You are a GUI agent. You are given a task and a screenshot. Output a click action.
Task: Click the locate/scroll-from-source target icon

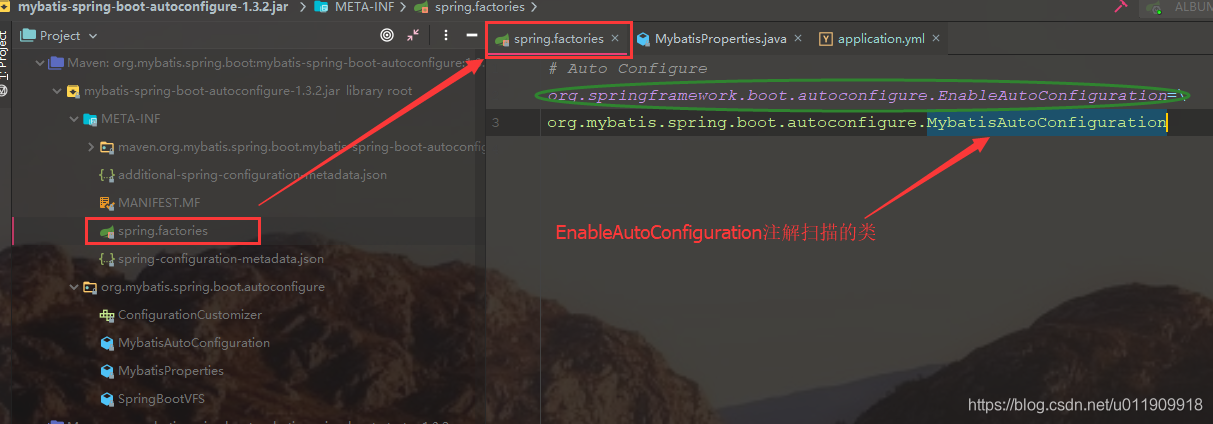click(387, 35)
